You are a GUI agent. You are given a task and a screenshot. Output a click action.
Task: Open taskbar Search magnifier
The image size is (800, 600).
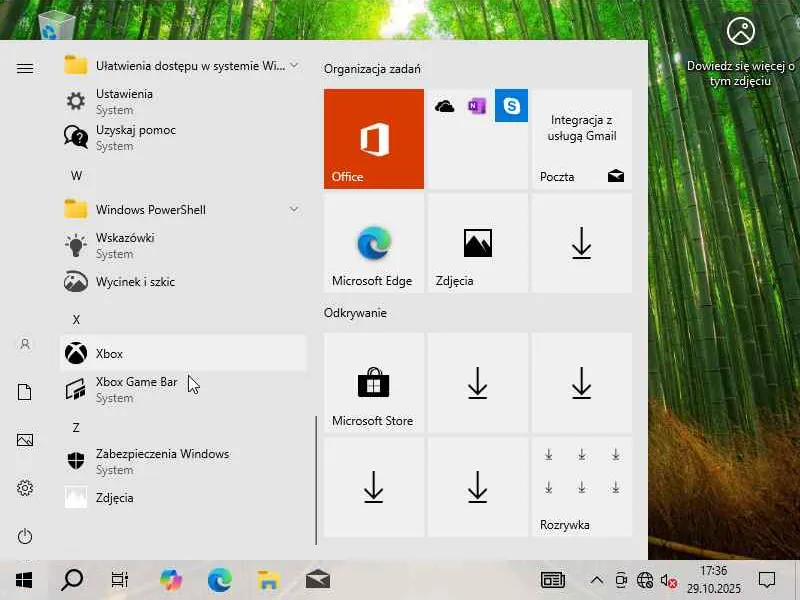coord(72,580)
